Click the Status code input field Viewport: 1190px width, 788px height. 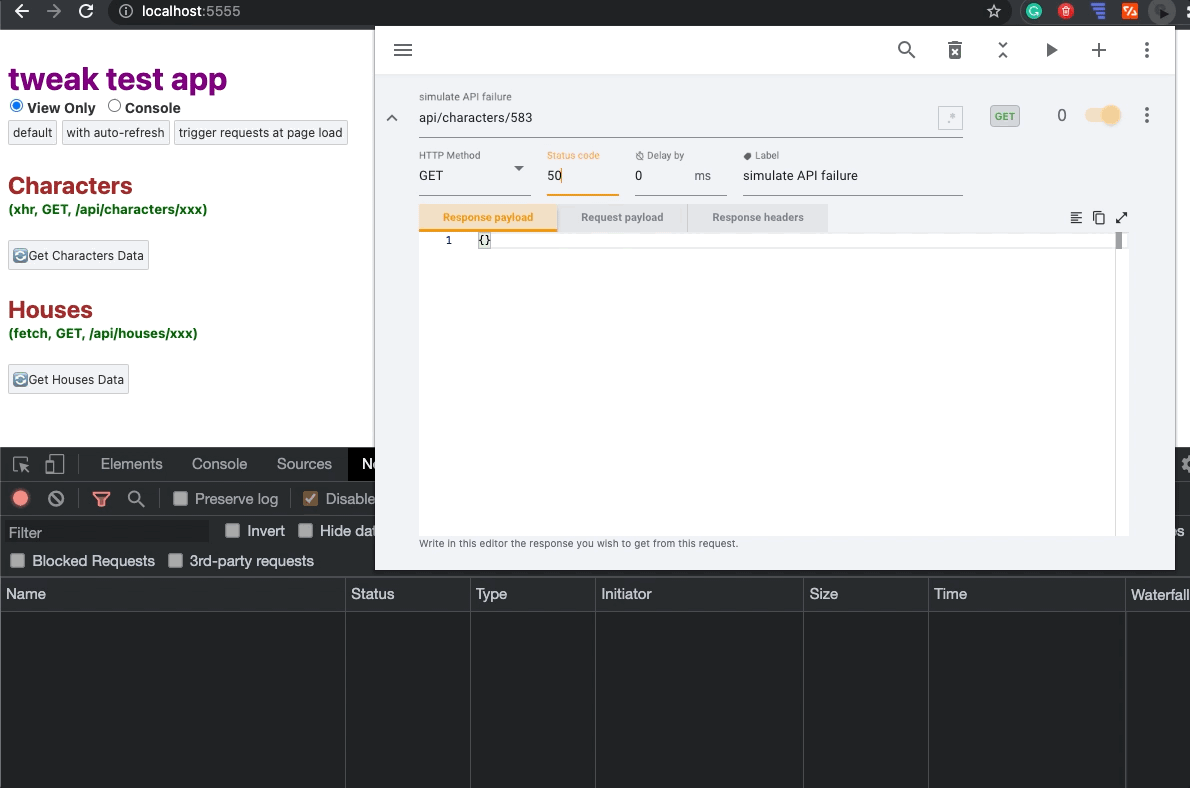click(581, 175)
